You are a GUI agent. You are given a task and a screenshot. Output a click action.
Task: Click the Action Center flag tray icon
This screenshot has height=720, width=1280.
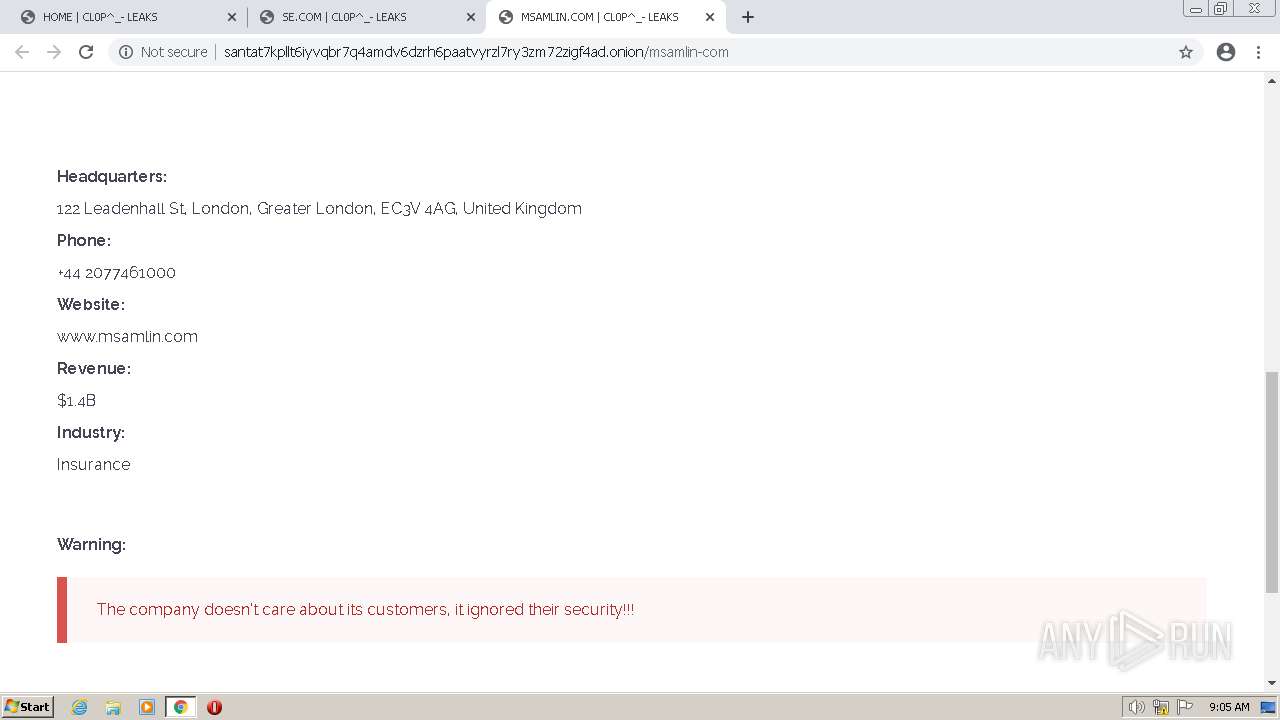coord(1185,707)
